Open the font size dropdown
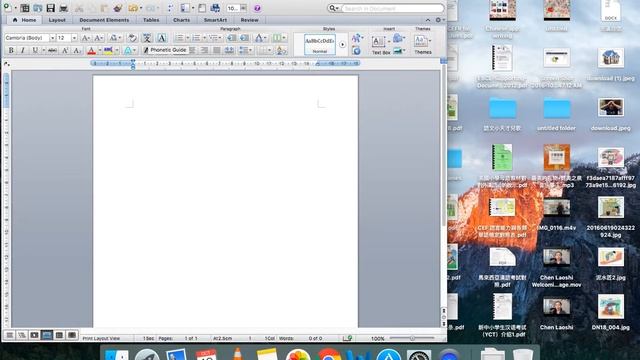The image size is (640, 360). click(x=74, y=38)
